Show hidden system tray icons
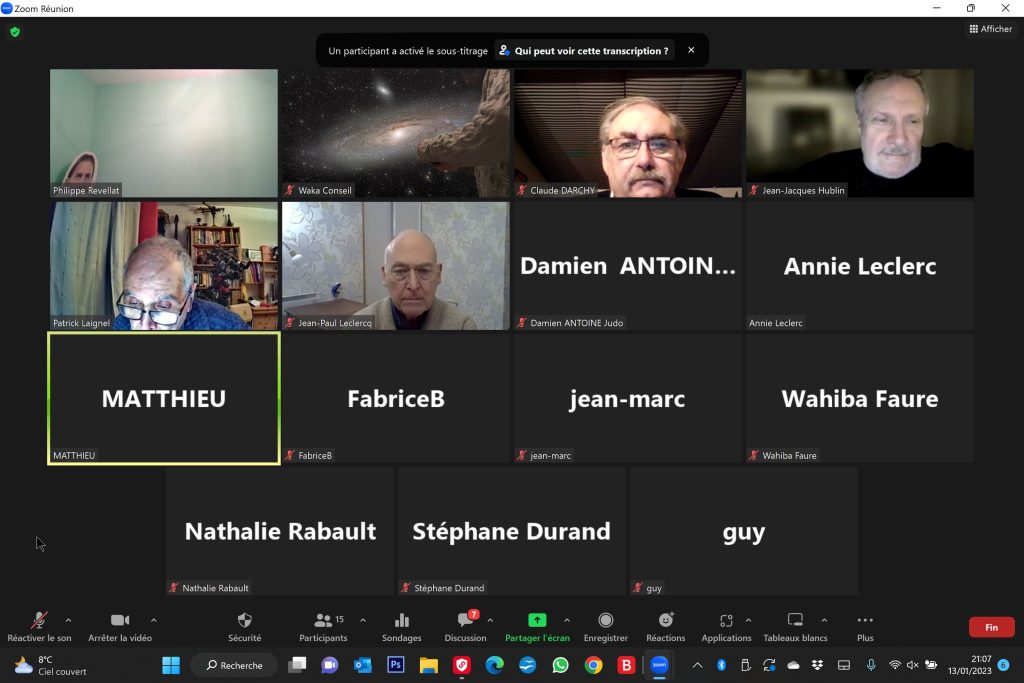The width and height of the screenshot is (1024, 683). click(697, 665)
